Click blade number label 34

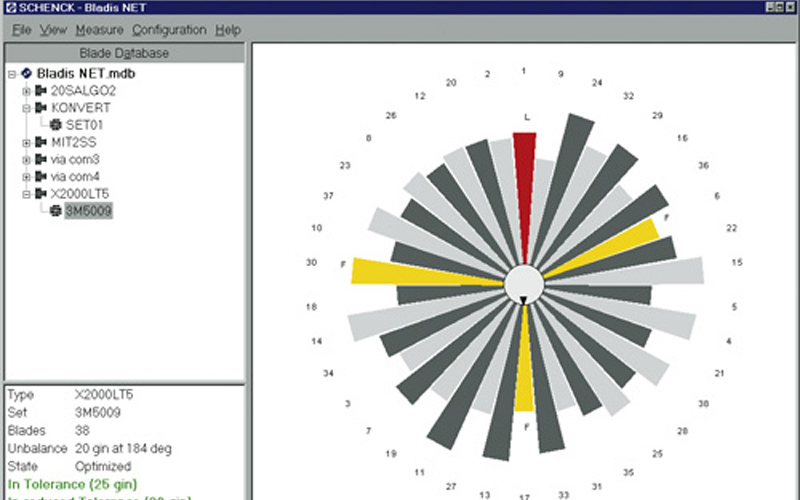(x=328, y=373)
